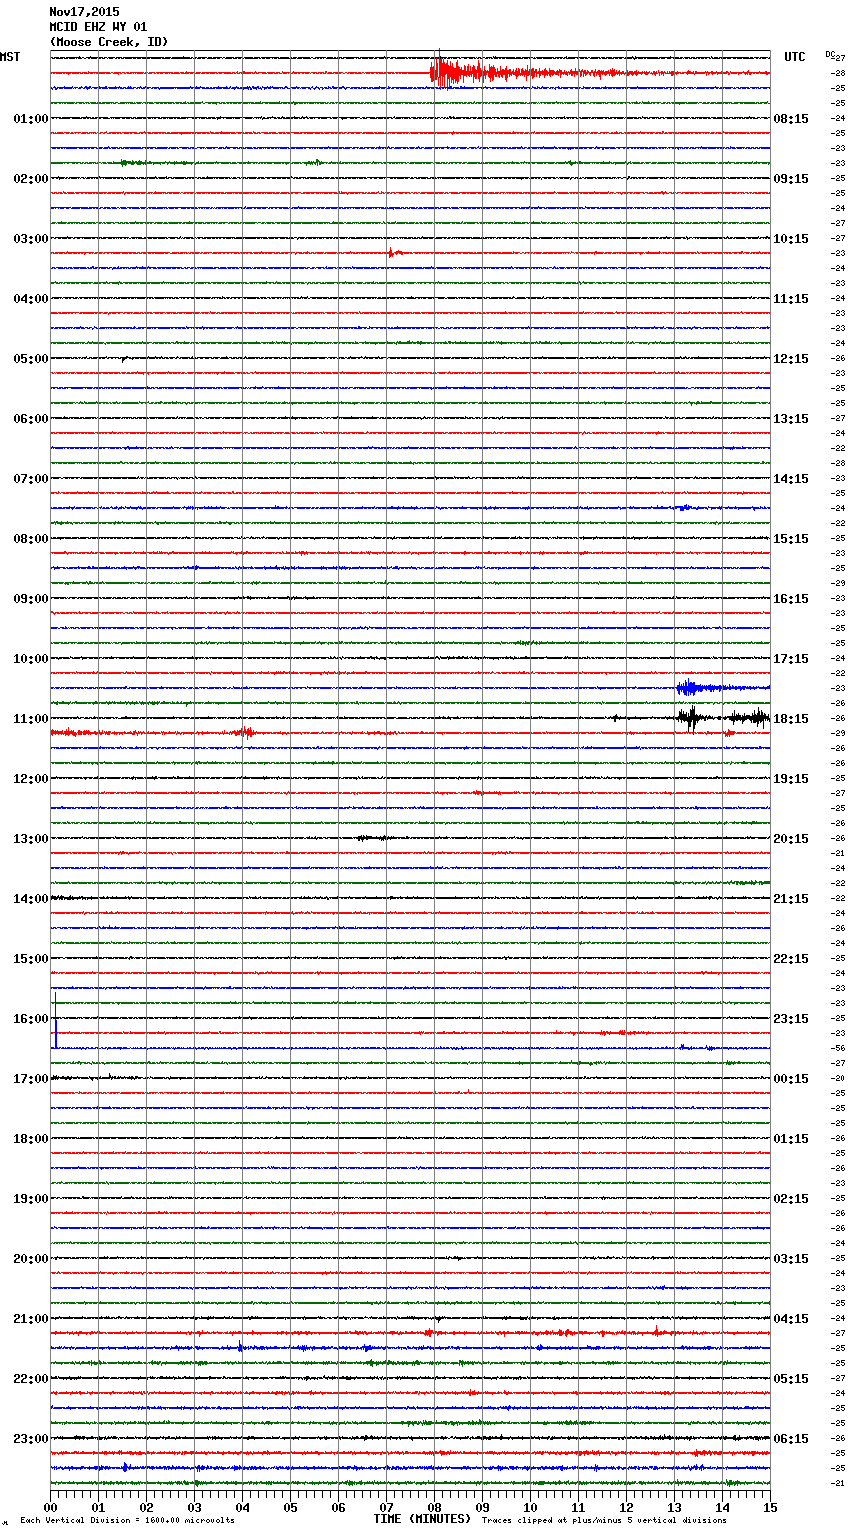Click the vertical division 1600.00 microvolts note

pos(127,1520)
